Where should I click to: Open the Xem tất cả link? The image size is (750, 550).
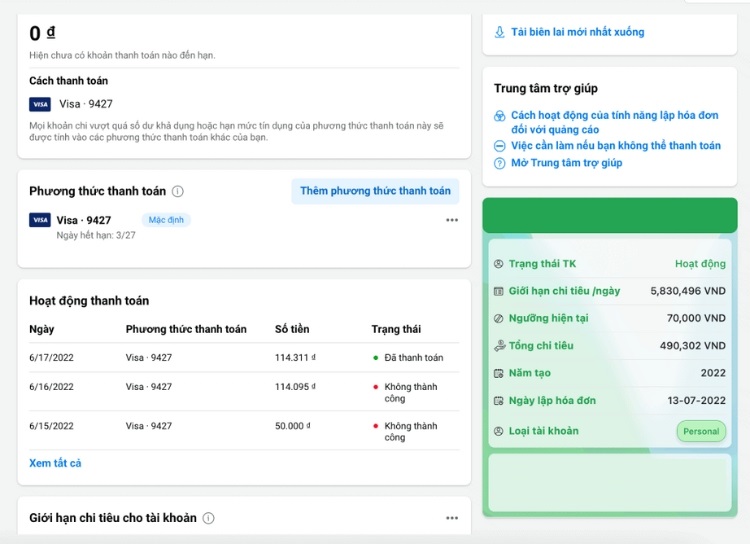tap(55, 463)
